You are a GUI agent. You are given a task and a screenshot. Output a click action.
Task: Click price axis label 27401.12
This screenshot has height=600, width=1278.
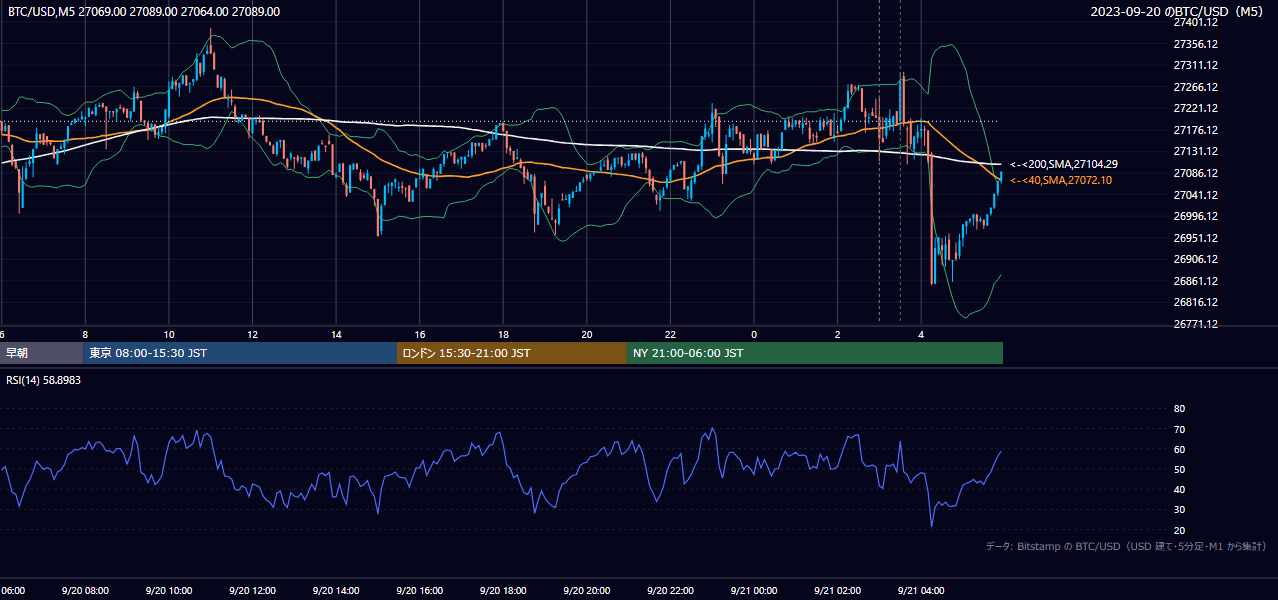1195,22
